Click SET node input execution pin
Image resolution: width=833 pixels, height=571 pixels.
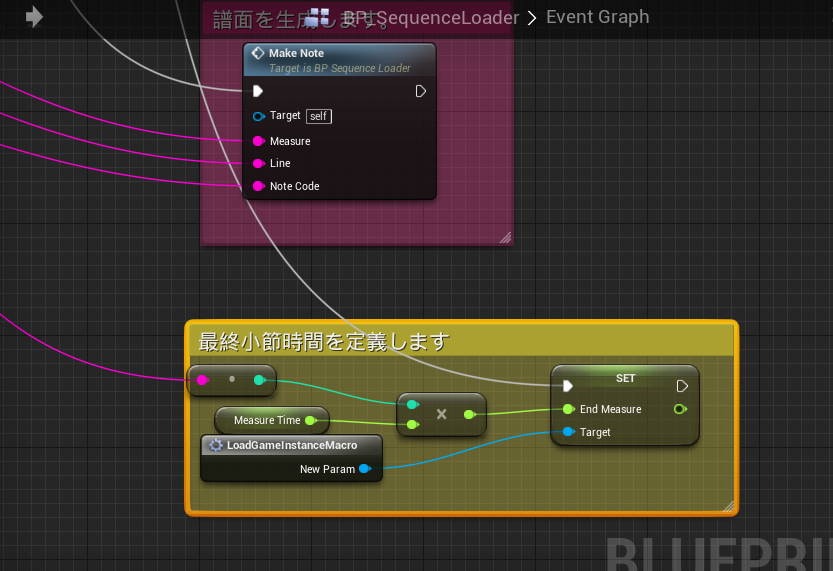[567, 386]
